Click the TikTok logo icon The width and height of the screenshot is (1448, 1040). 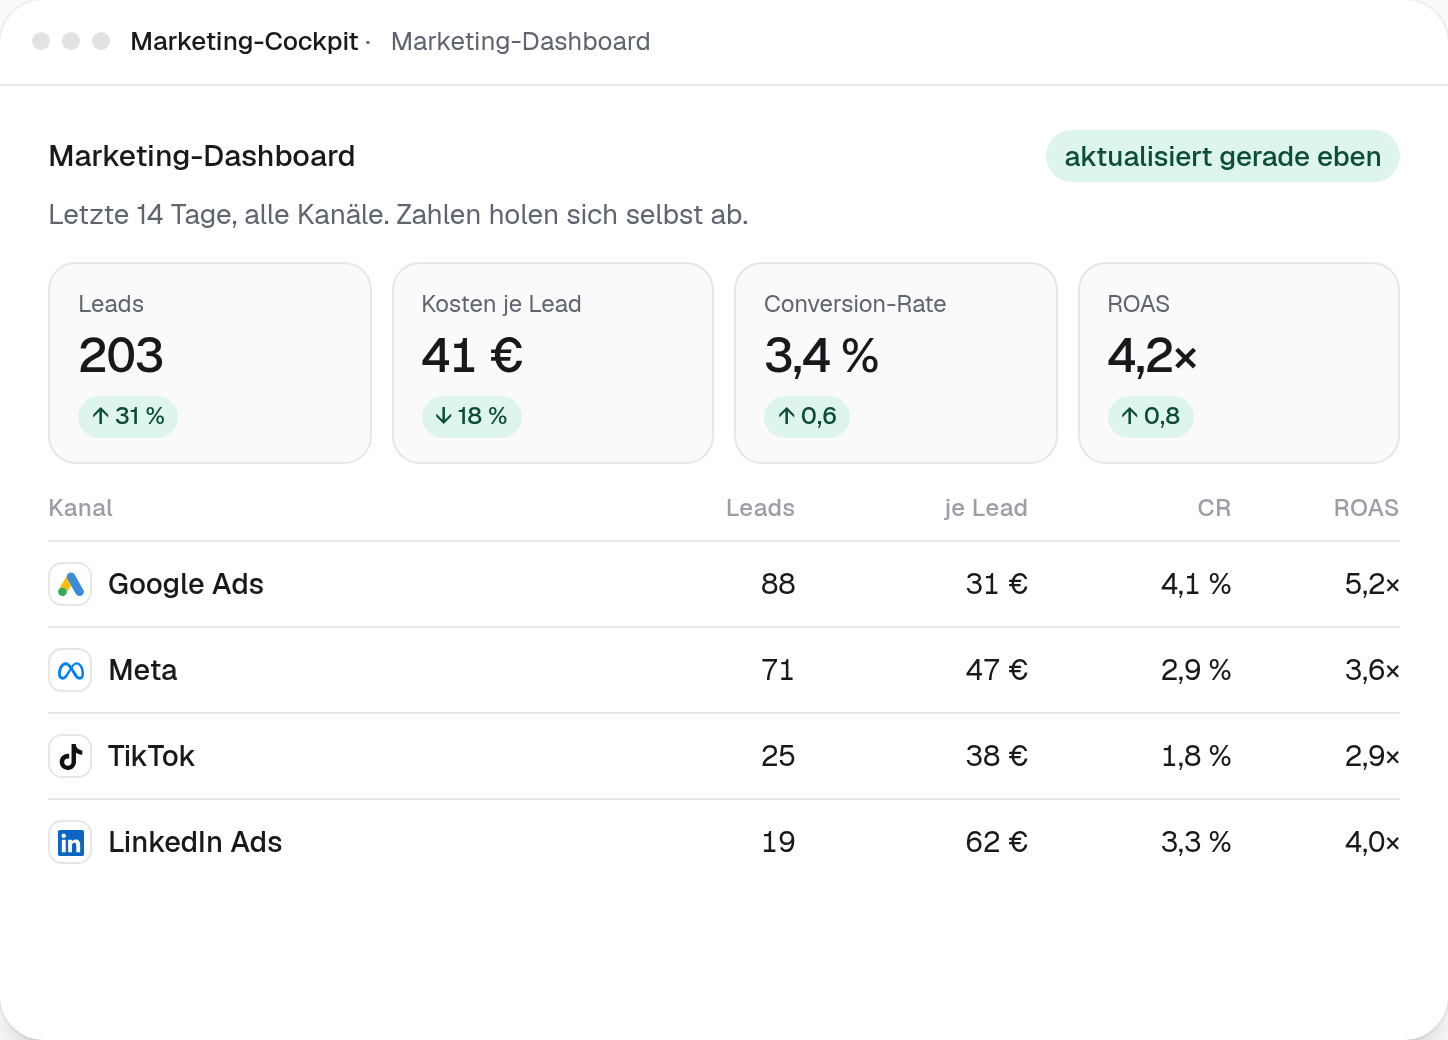70,756
